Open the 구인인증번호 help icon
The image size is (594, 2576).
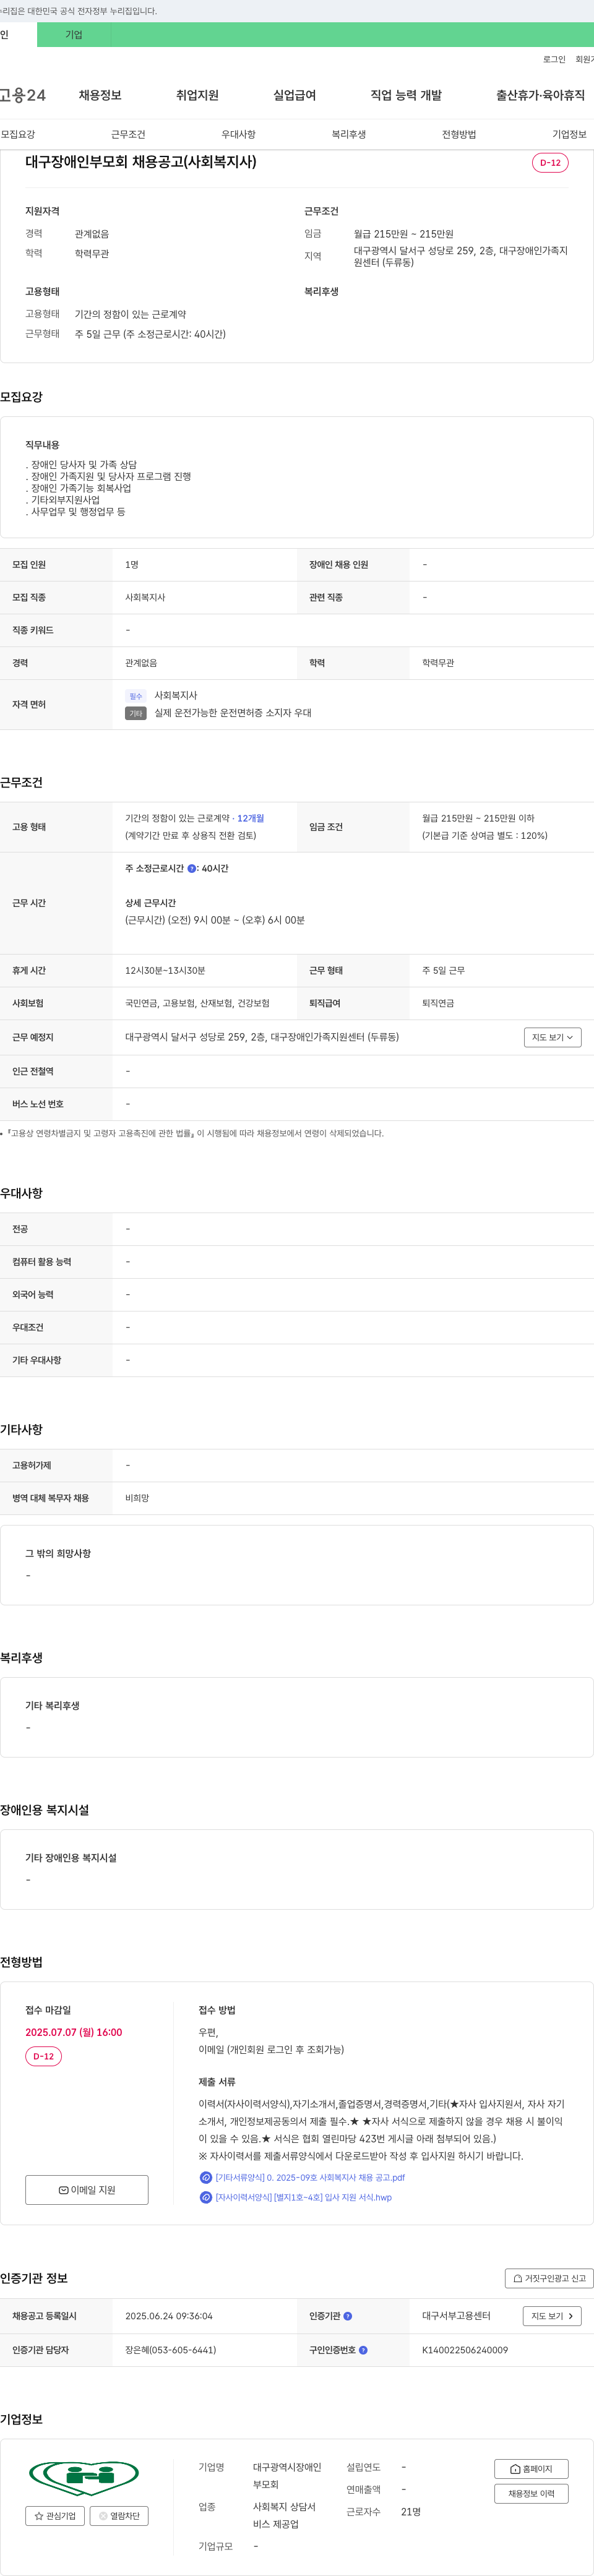[x=363, y=2350]
